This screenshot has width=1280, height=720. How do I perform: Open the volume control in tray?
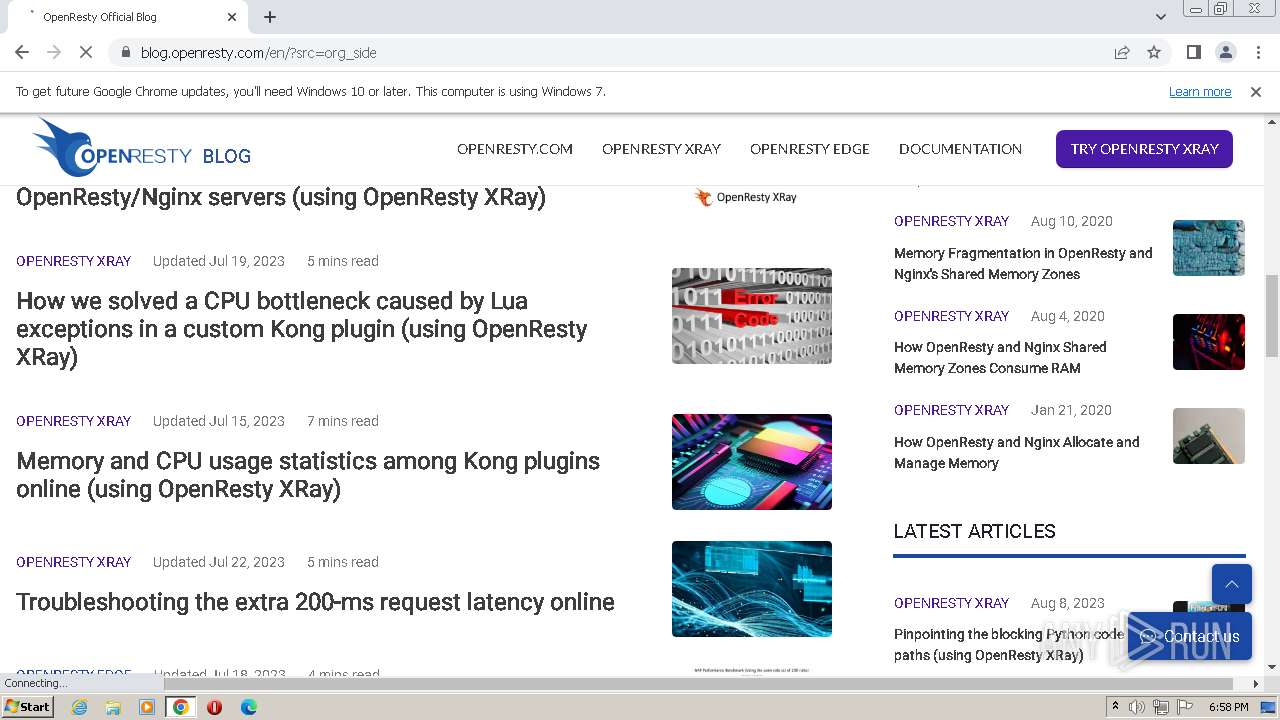pyautogui.click(x=1137, y=707)
